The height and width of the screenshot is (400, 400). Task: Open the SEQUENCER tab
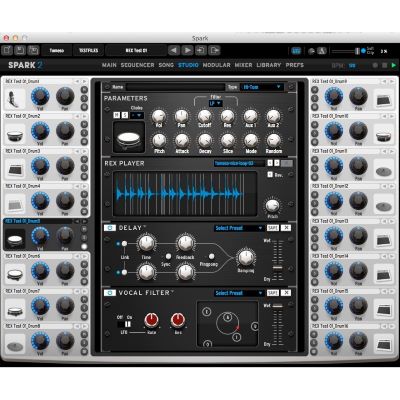tap(137, 65)
